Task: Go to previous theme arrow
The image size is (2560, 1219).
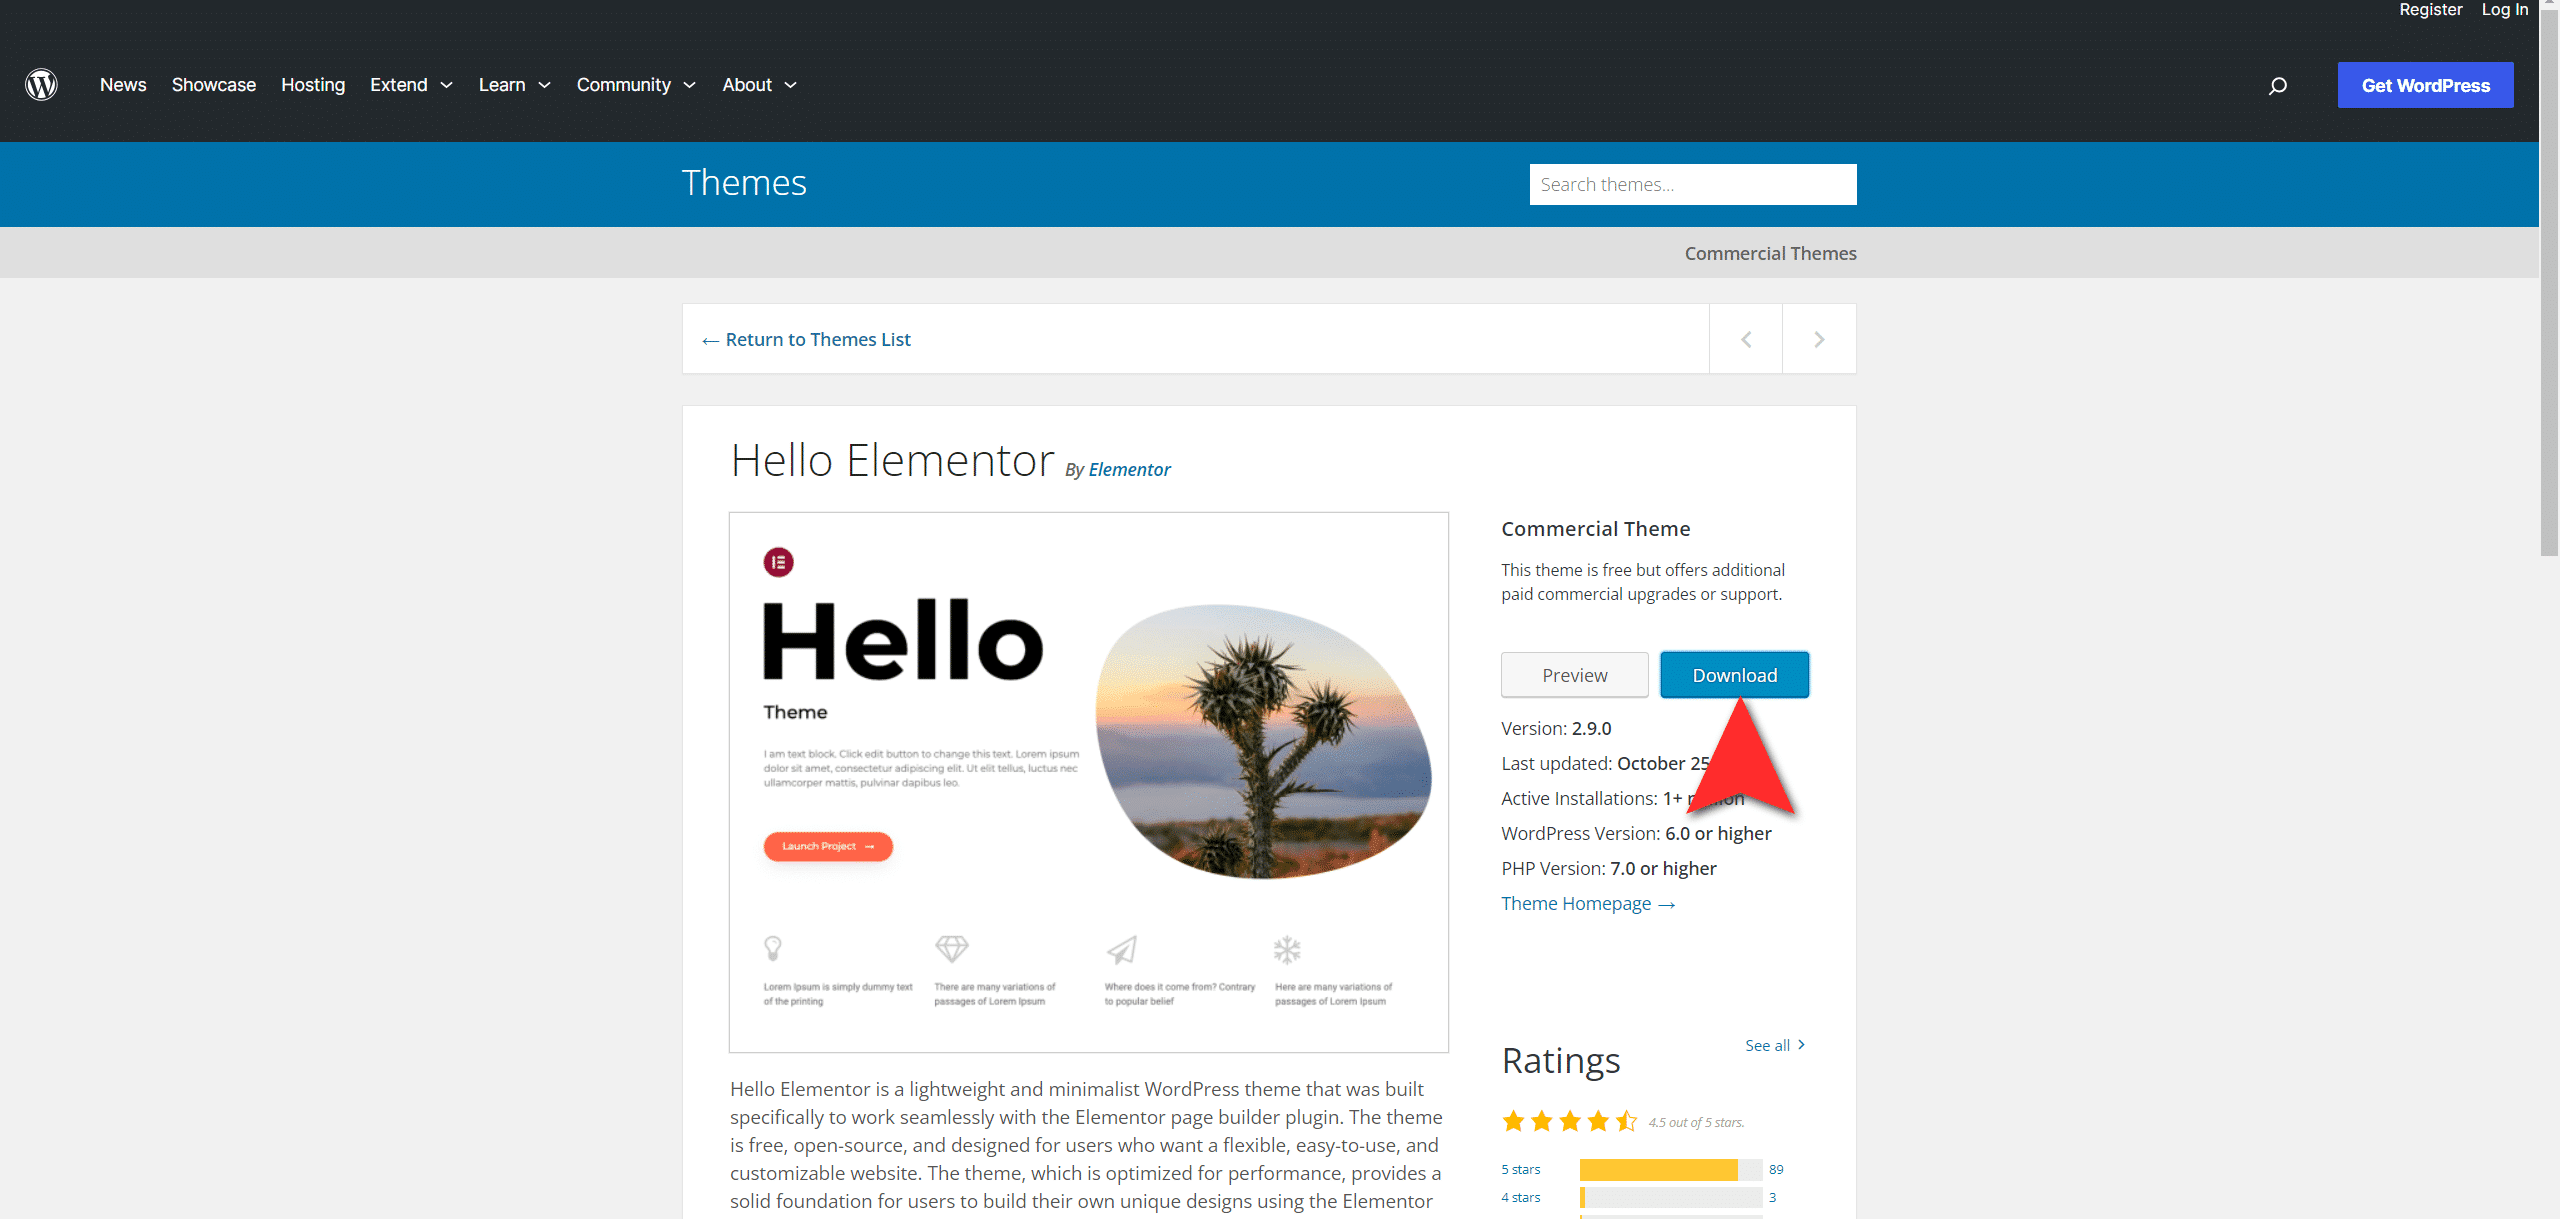Action: [1746, 339]
